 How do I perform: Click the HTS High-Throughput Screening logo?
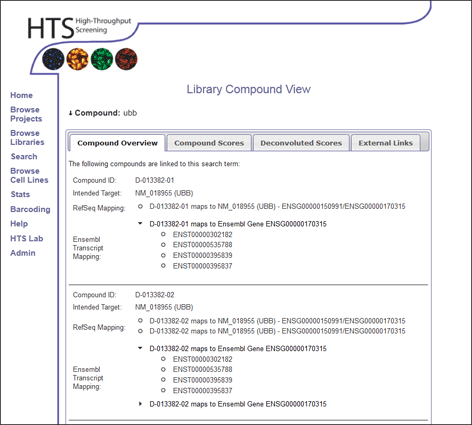click(79, 27)
